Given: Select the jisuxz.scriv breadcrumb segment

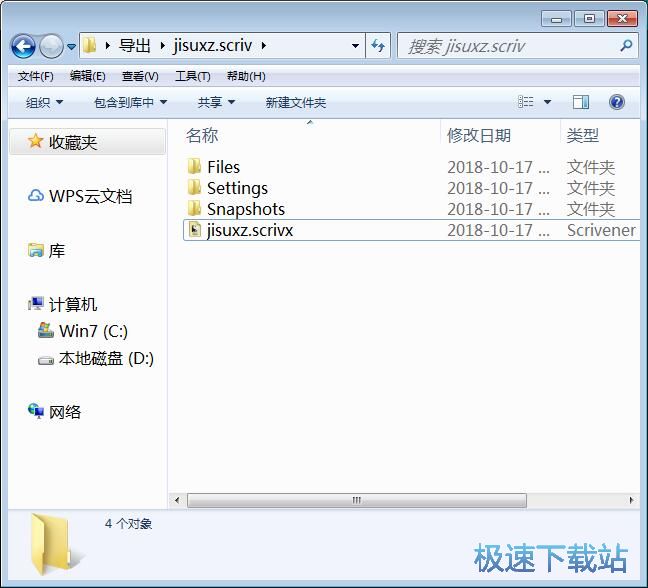Looking at the screenshot, I should click(x=213, y=45).
